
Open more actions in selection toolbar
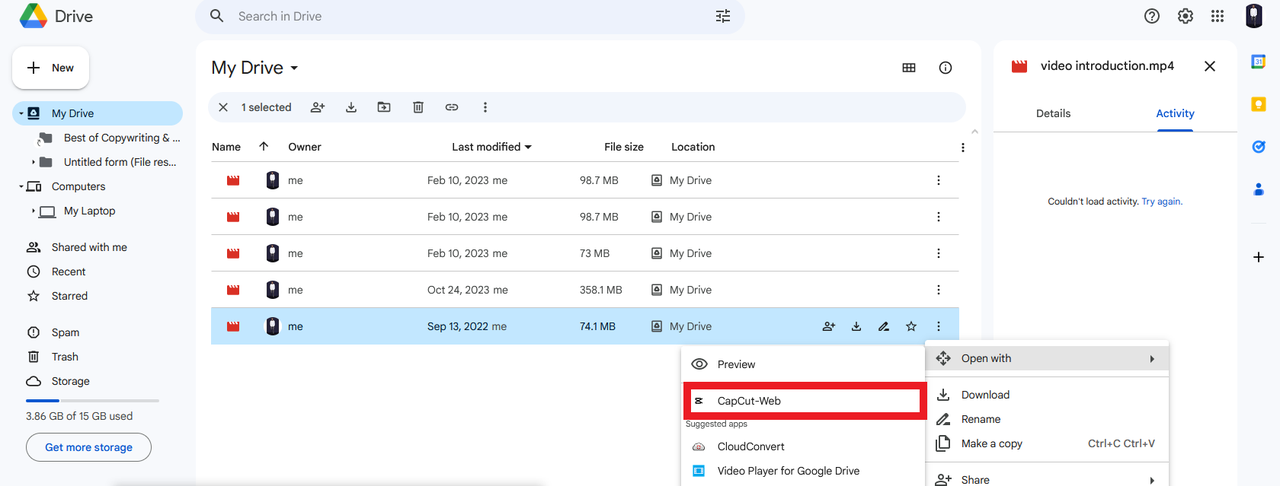click(485, 107)
